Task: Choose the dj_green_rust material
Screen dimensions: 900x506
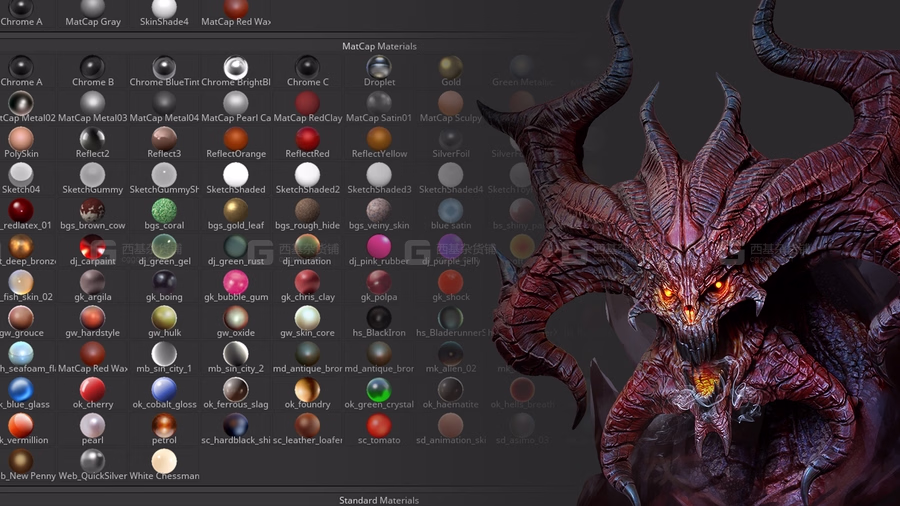Action: 236,250
